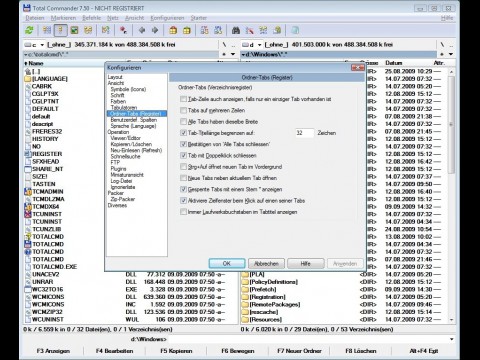480x360 pixels.
Task: Uncheck 'Aktiviere Zielfenster beim Klick' option
Action: 183,201
